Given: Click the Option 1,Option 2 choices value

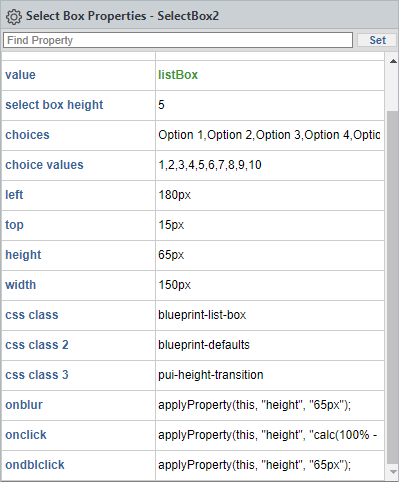Looking at the screenshot, I should [x=270, y=135].
